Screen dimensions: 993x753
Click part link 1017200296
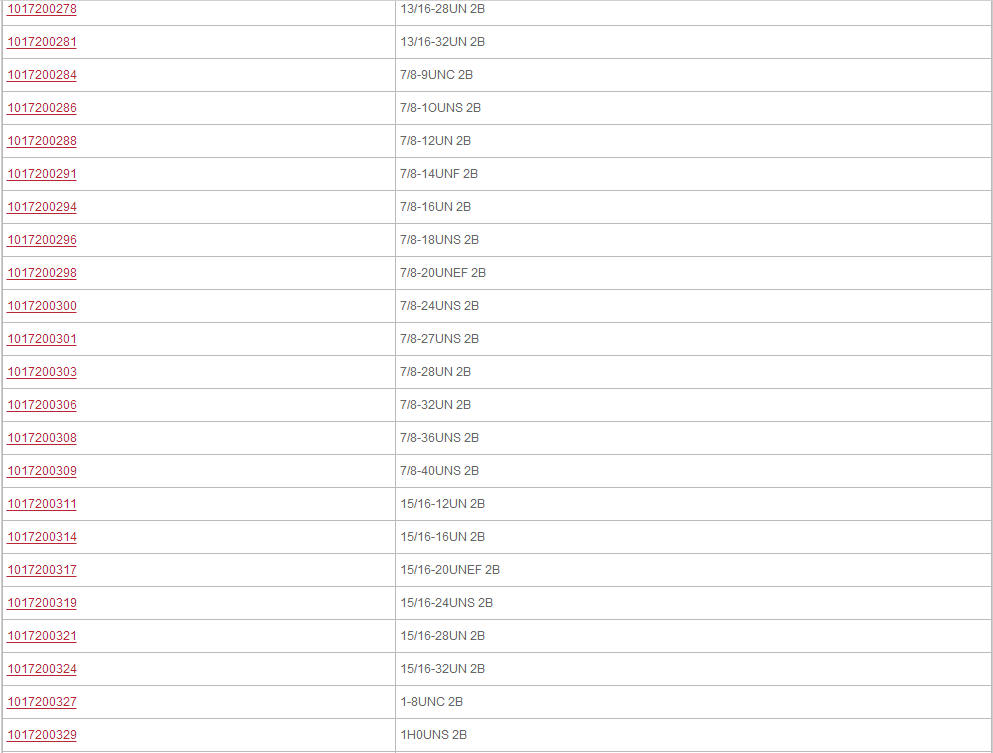point(42,239)
